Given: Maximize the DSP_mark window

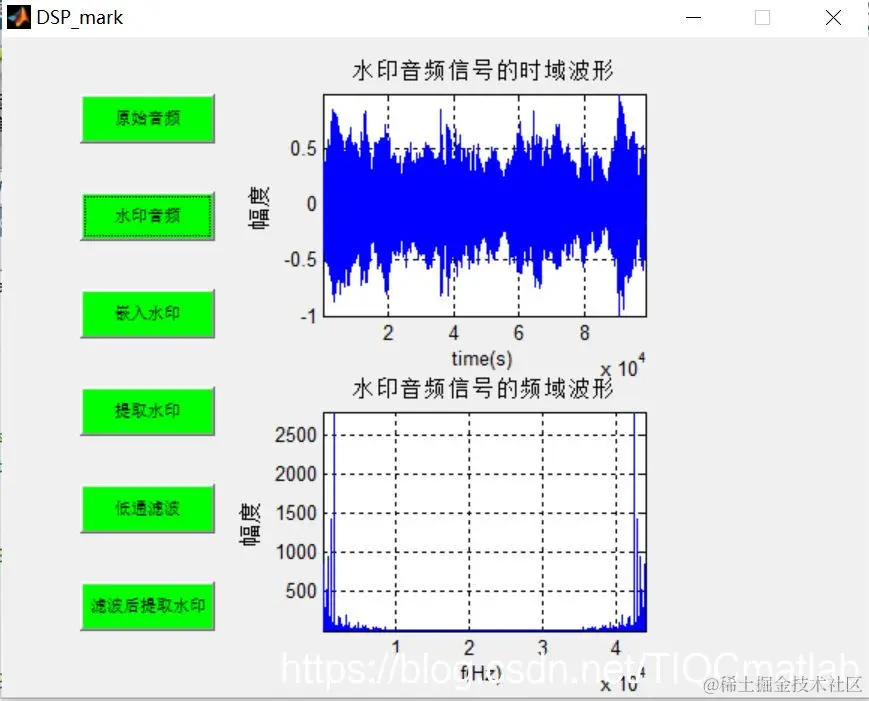Looking at the screenshot, I should point(763,18).
